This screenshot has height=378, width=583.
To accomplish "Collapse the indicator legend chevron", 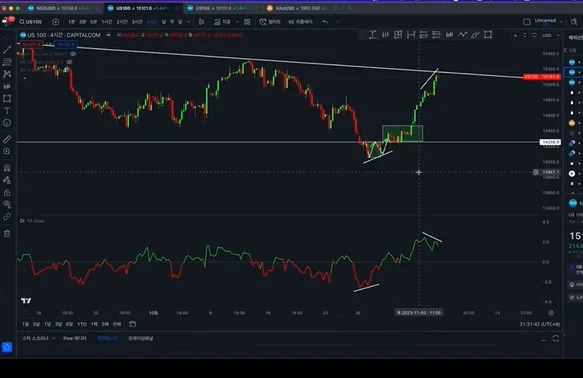I will (x=25, y=78).
